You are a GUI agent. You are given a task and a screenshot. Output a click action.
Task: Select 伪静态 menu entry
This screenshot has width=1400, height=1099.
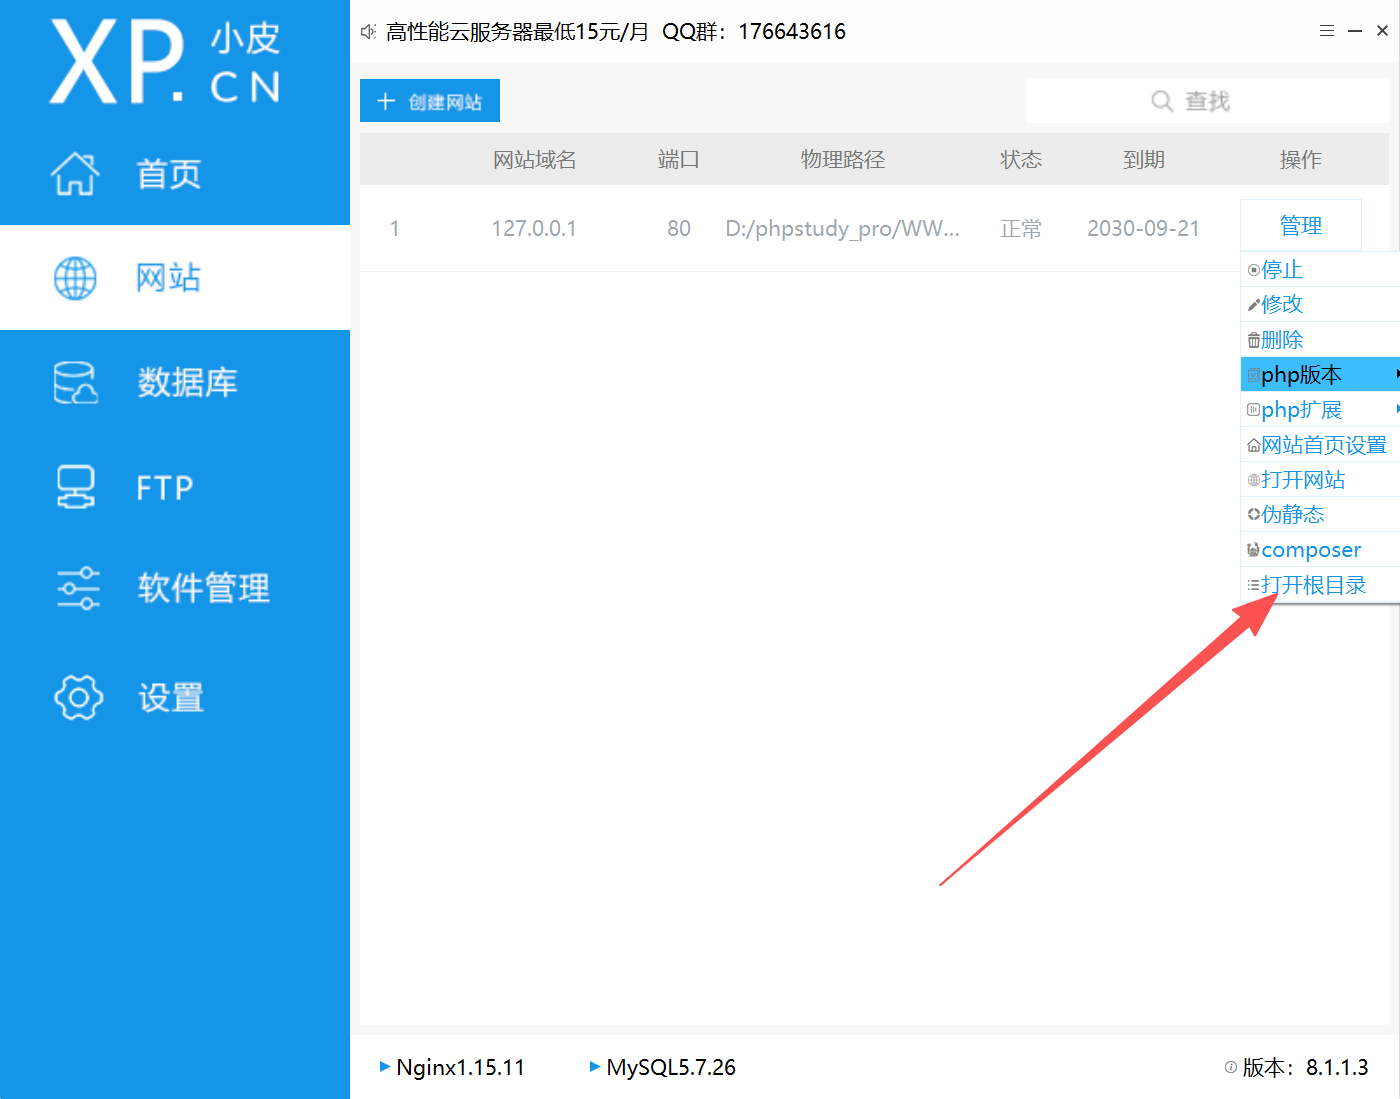(1320, 515)
